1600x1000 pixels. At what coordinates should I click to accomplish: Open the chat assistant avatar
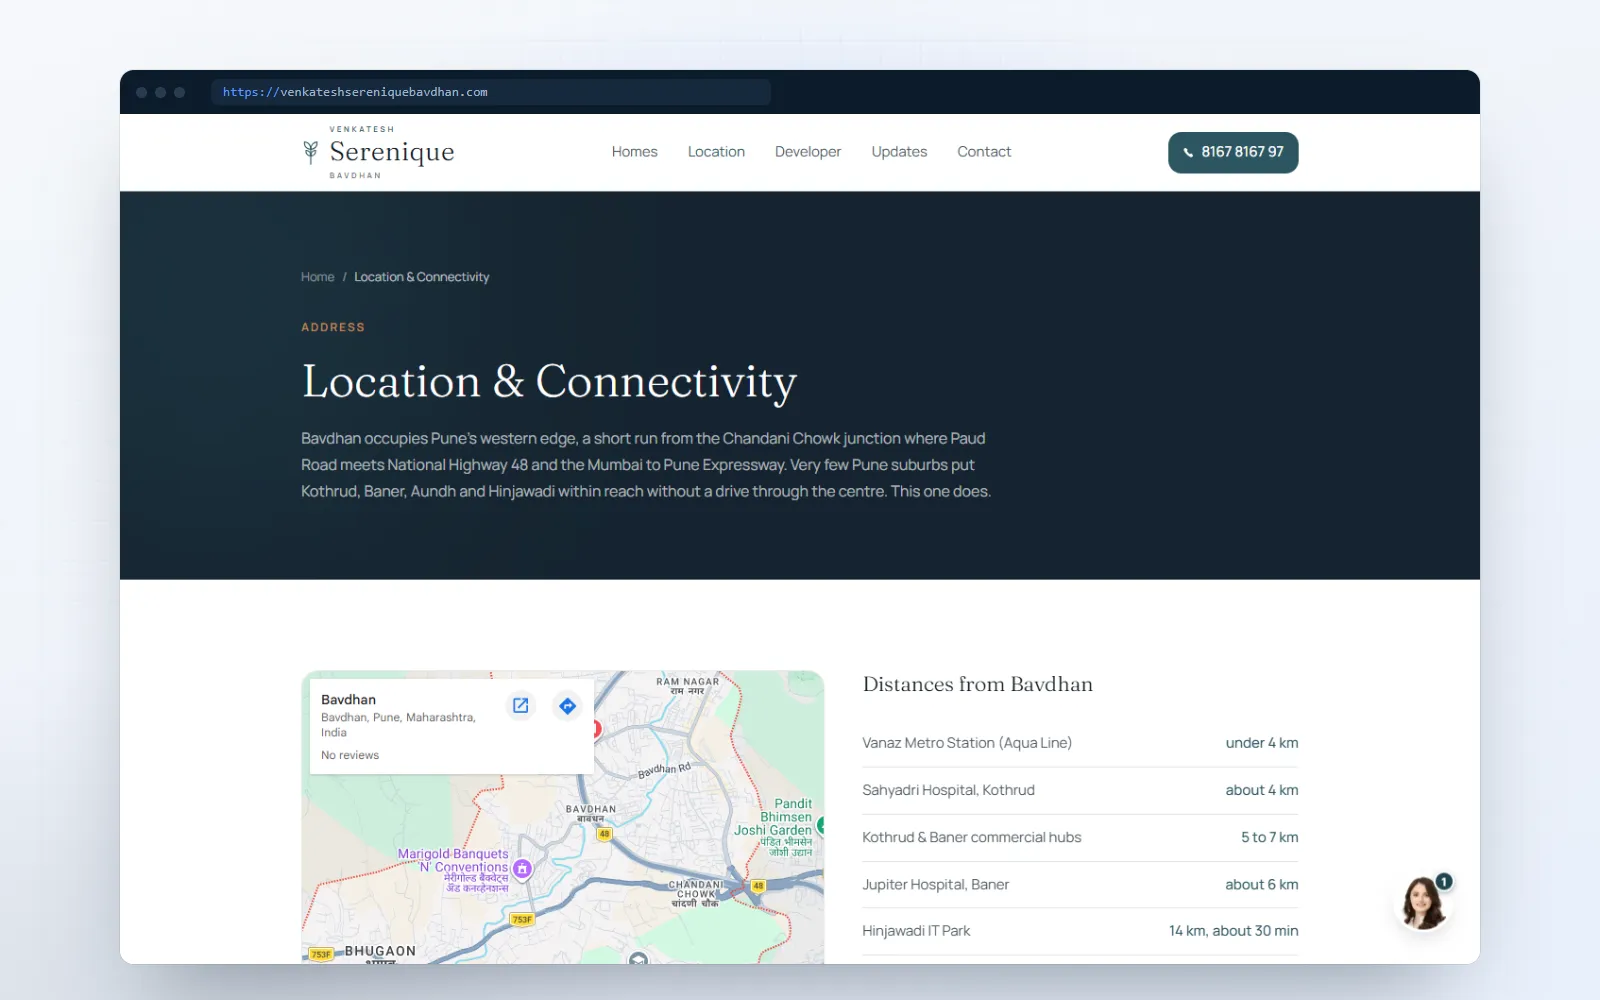tap(1422, 902)
